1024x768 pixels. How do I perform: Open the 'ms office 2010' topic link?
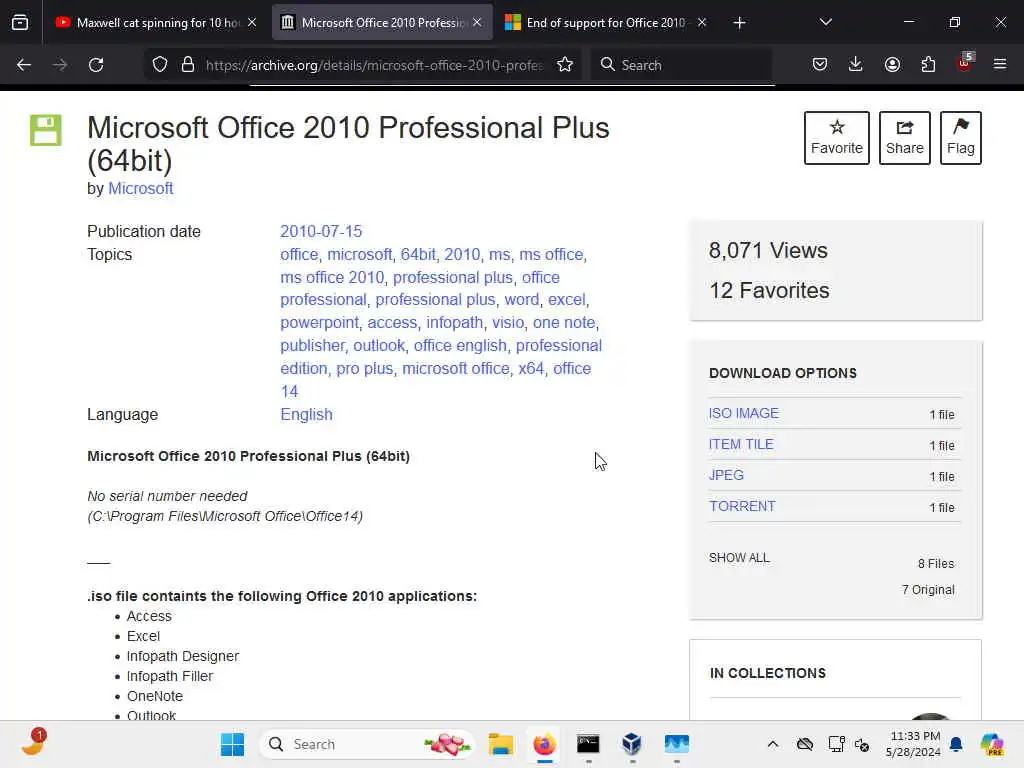(x=332, y=278)
